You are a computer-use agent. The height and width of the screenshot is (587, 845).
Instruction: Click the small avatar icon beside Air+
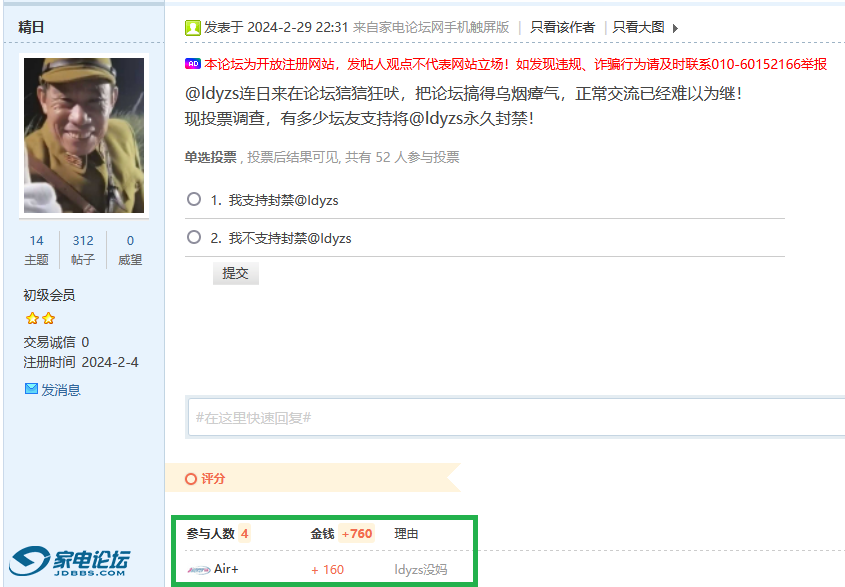199,570
